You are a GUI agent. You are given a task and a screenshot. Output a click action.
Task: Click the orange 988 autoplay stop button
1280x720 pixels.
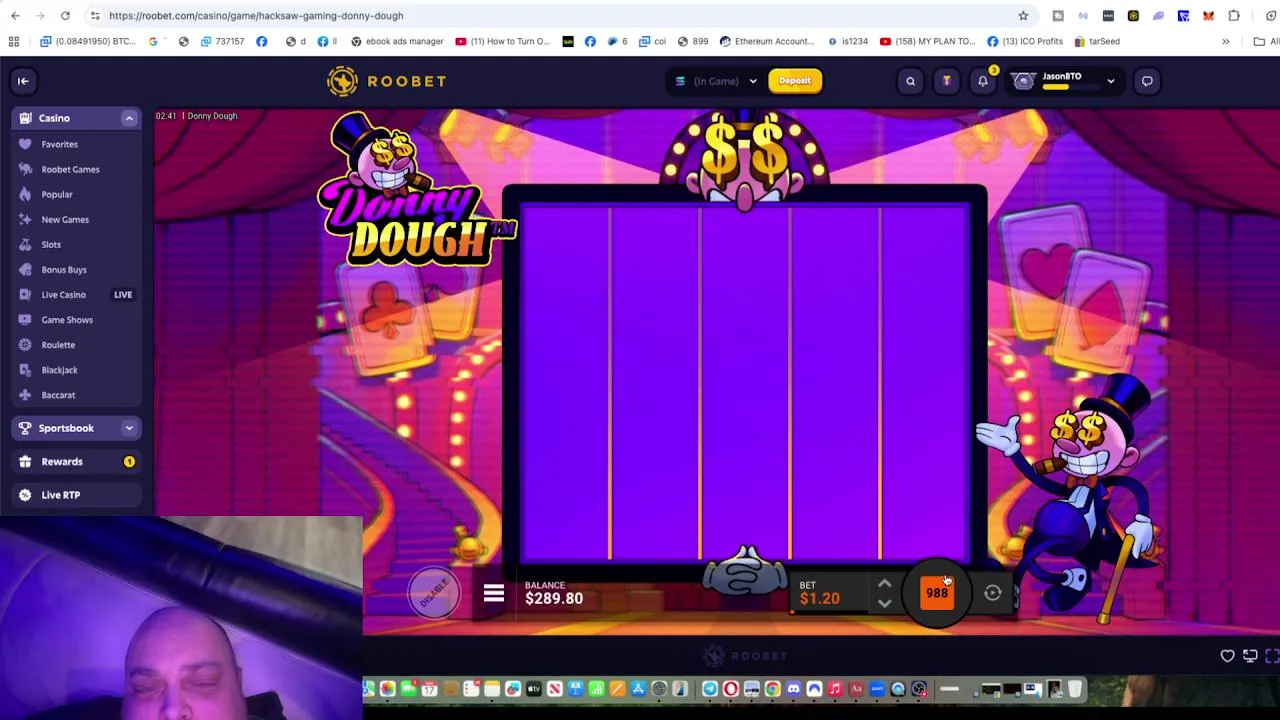pos(937,593)
